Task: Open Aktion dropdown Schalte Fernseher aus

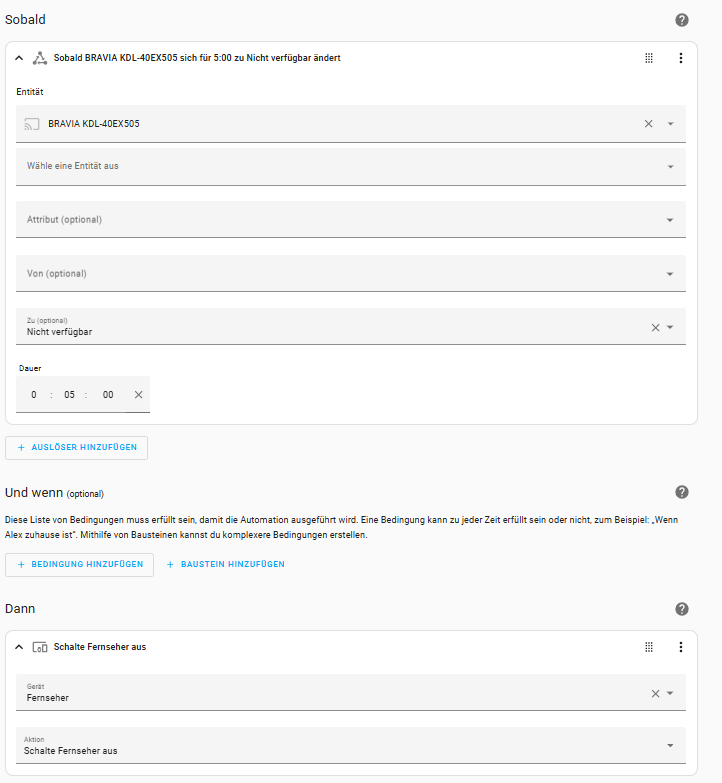Action: (351, 746)
